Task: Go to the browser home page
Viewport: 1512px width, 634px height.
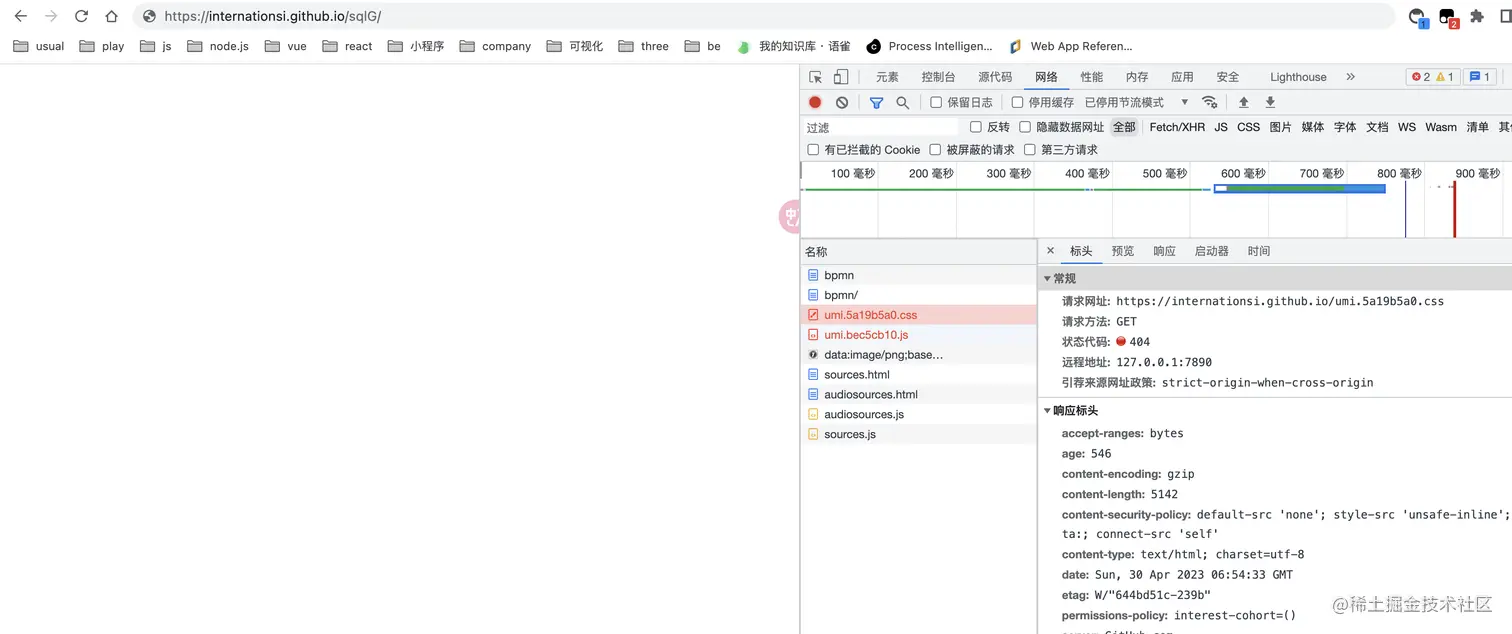Action: (112, 16)
